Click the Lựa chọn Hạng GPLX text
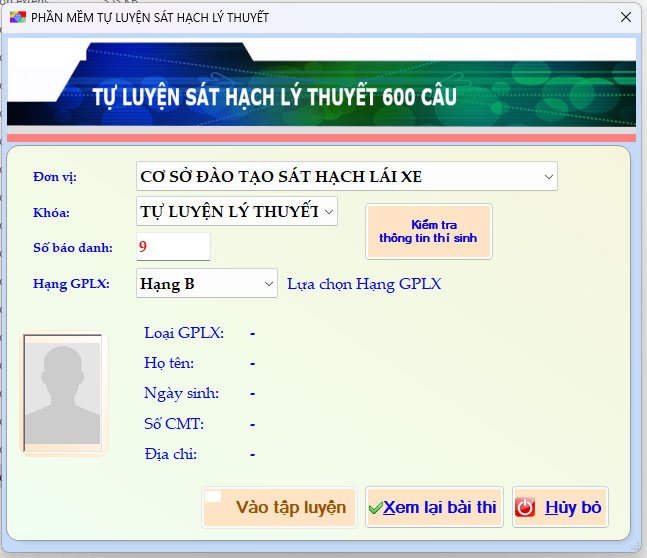Viewport: 647px width, 558px height. [364, 284]
